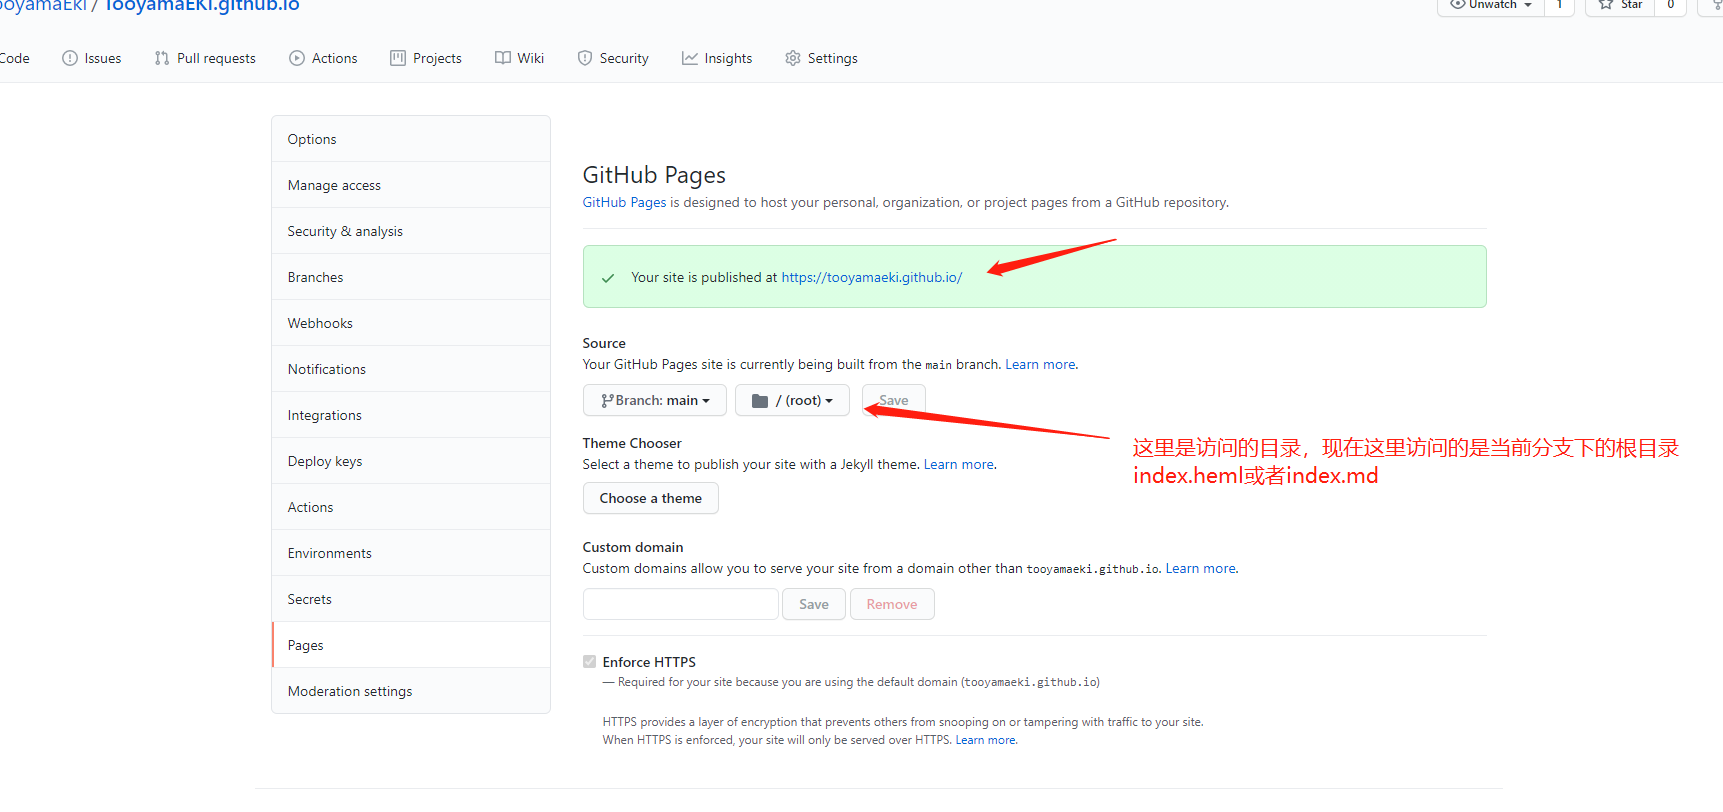Click the Issues circle icon
This screenshot has height=812, width=1723.
click(x=70, y=58)
